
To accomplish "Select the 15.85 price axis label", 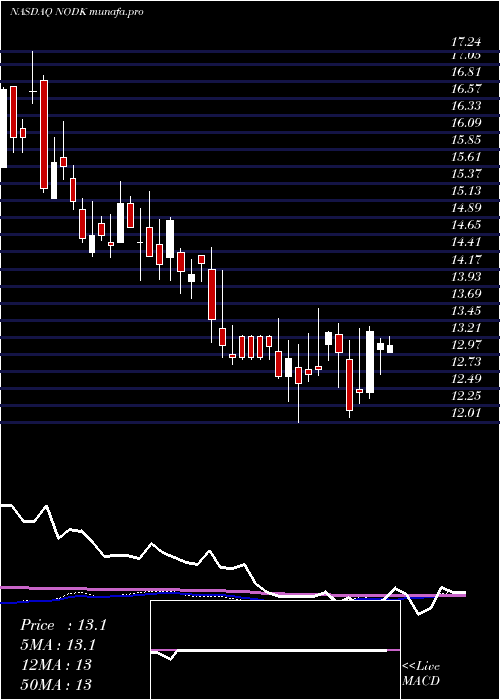I will tap(466, 140).
